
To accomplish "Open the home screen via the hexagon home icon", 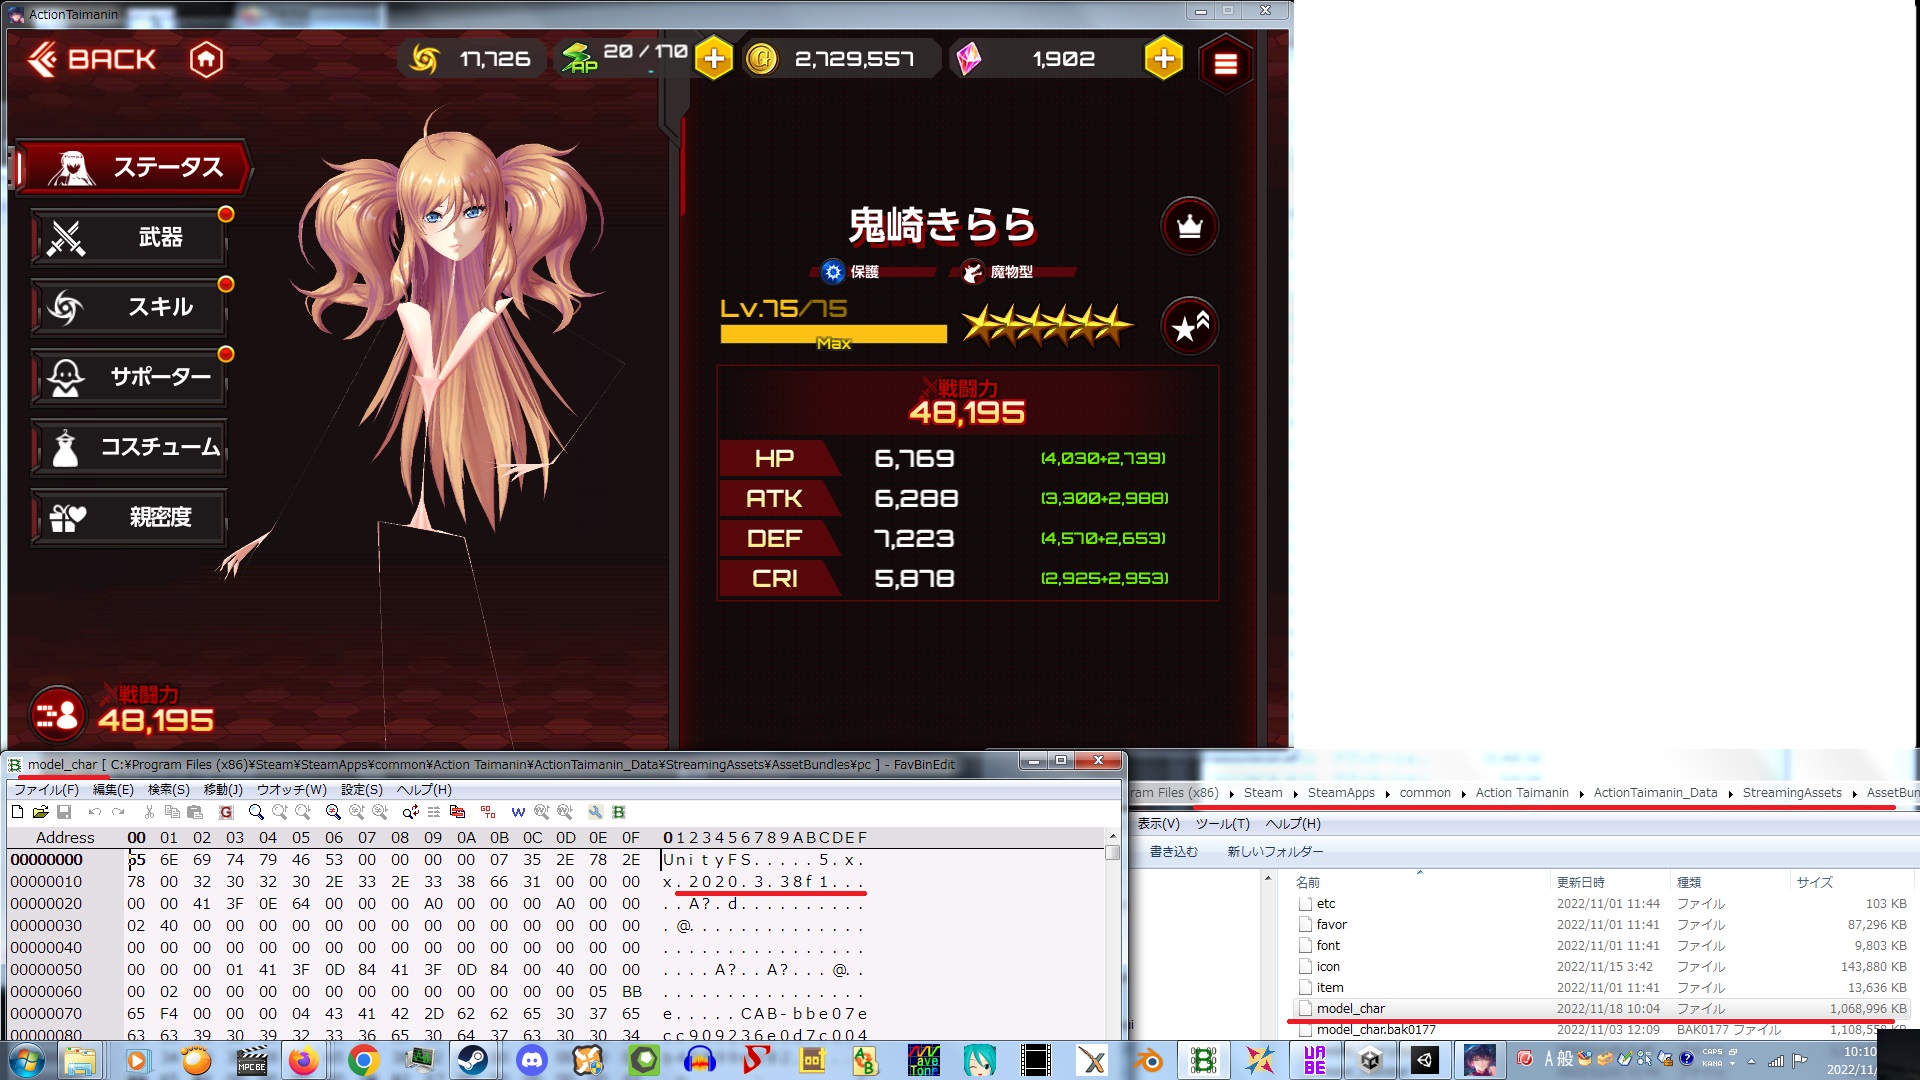I will tap(206, 59).
